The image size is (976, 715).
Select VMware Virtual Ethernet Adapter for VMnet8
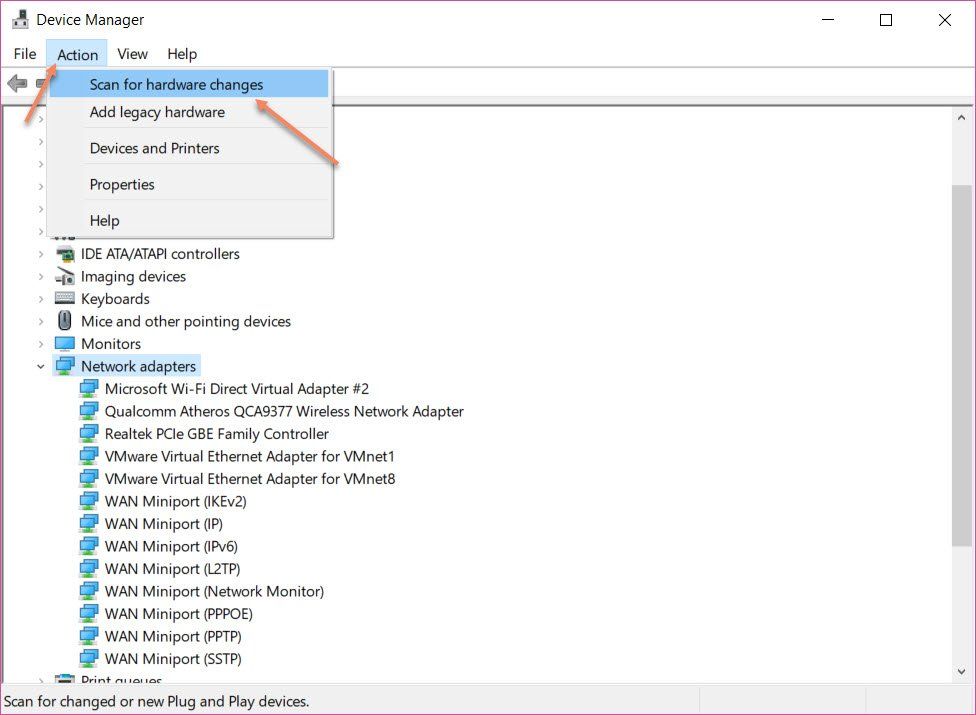pos(250,479)
